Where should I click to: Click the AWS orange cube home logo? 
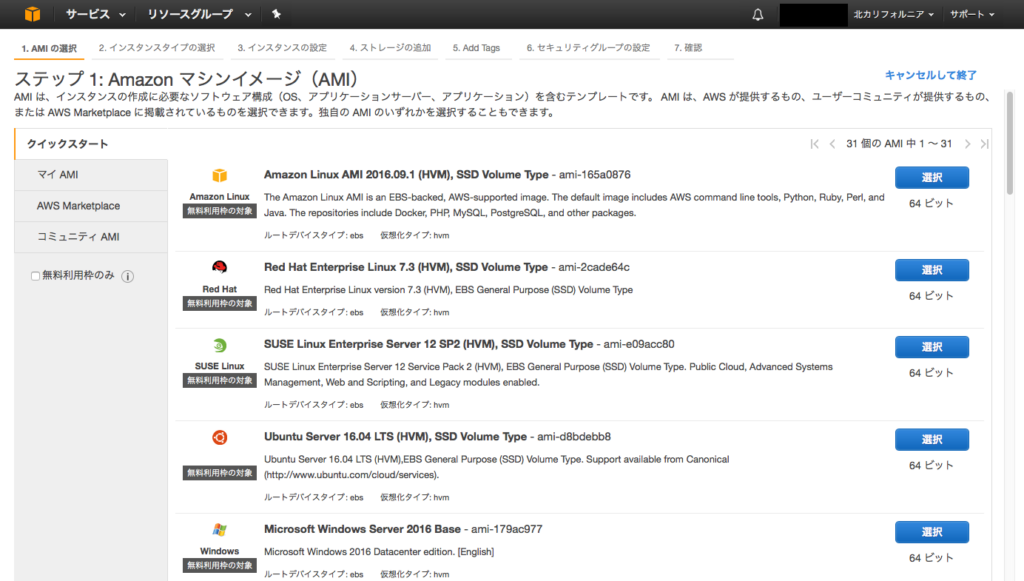[32, 14]
